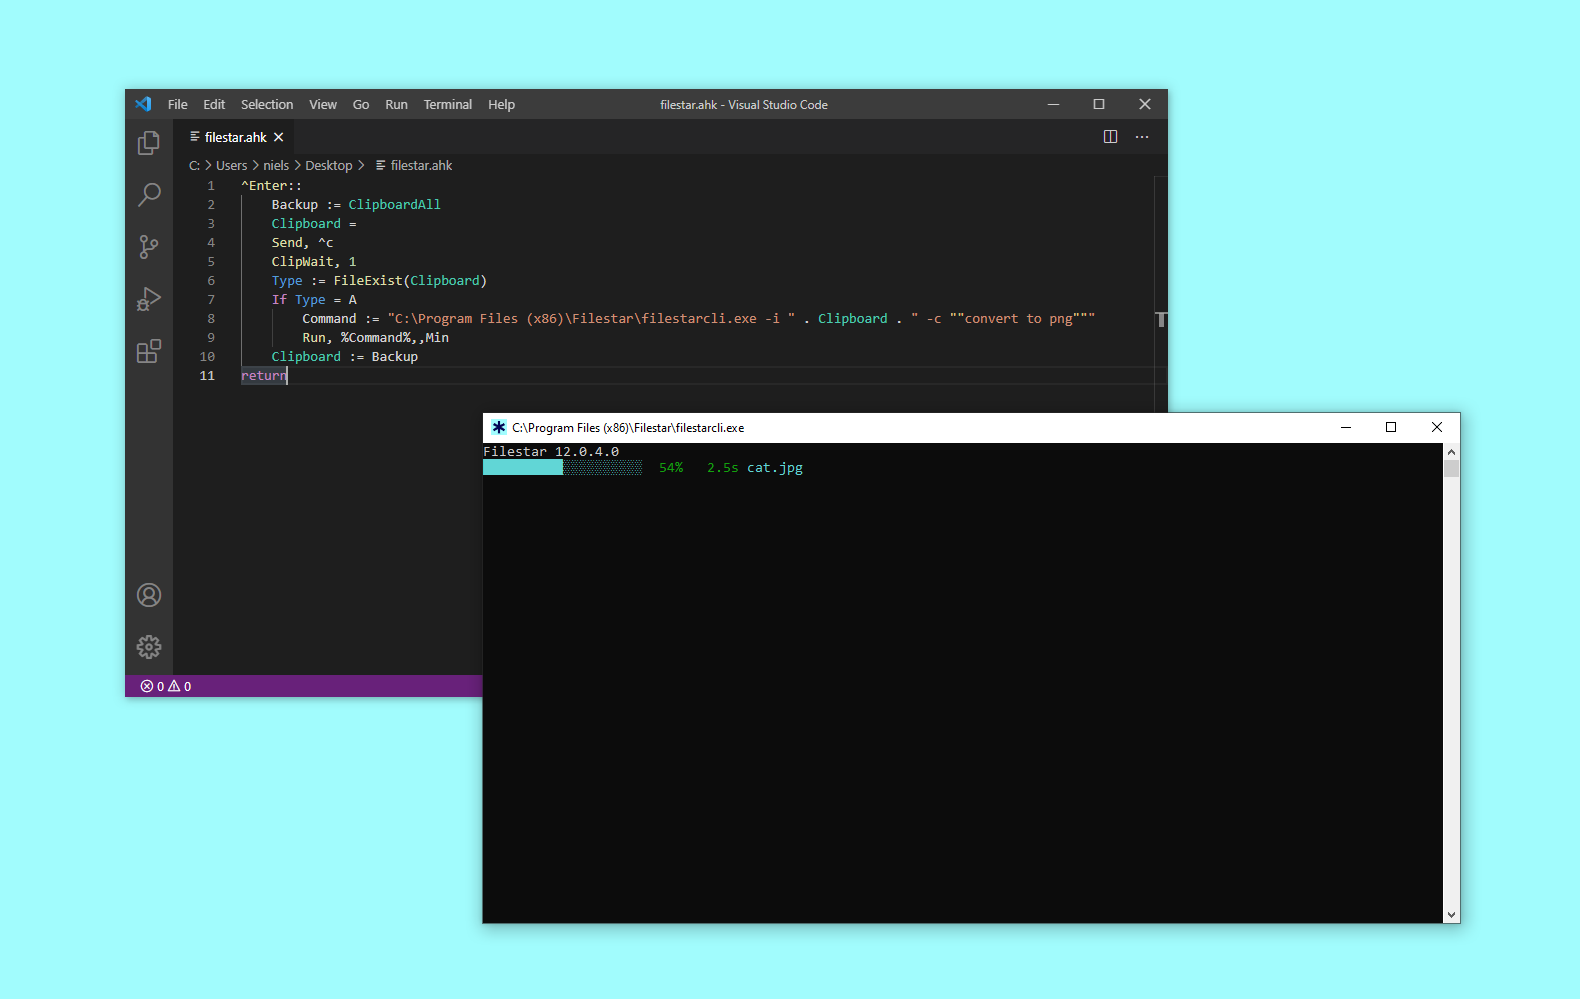Click the 'ClipWait, 1' code line
Image resolution: width=1580 pixels, height=999 pixels.
314,261
